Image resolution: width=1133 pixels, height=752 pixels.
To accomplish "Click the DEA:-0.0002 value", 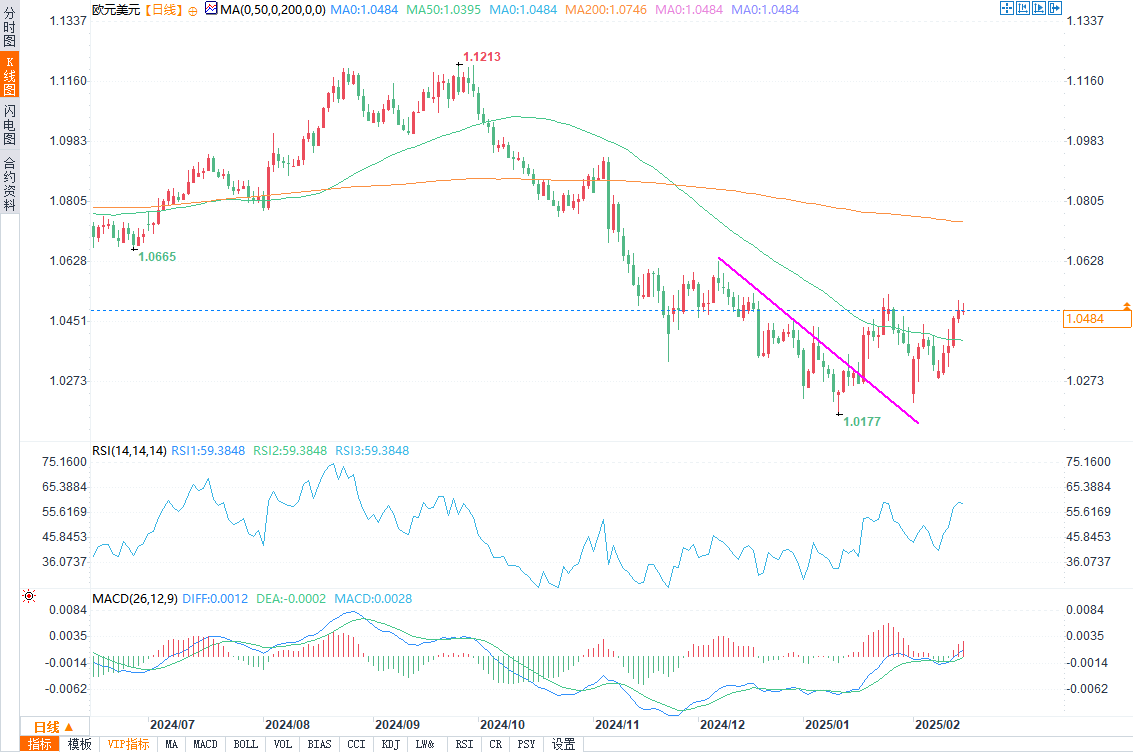I will (x=291, y=599).
